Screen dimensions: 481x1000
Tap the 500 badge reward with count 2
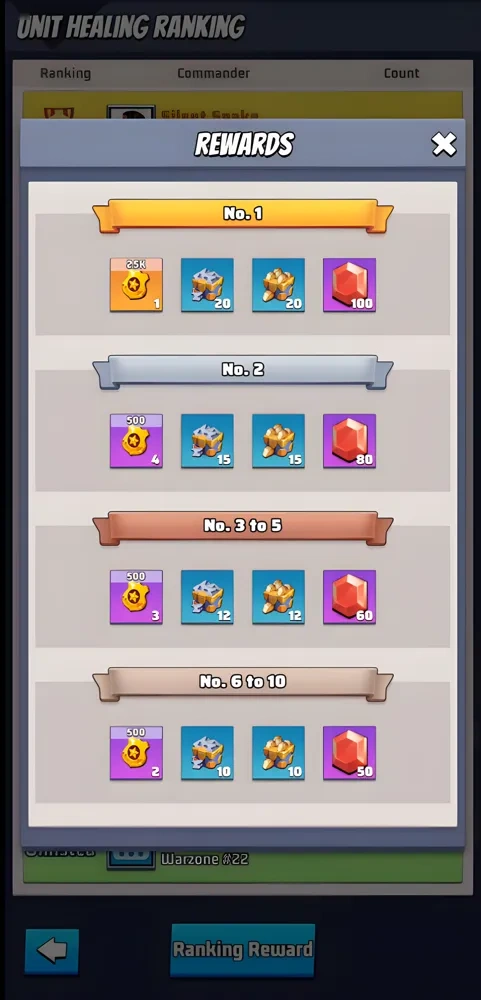pos(137,753)
